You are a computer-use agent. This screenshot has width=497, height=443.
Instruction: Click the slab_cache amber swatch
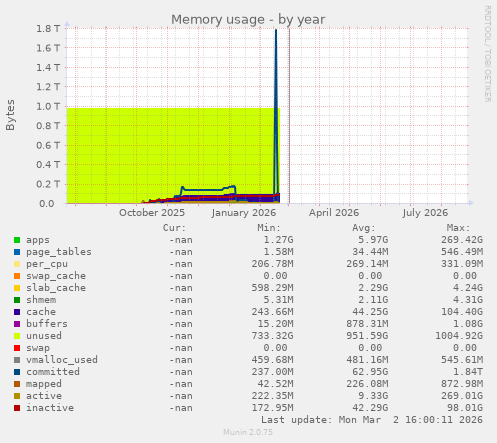pos(17,288)
